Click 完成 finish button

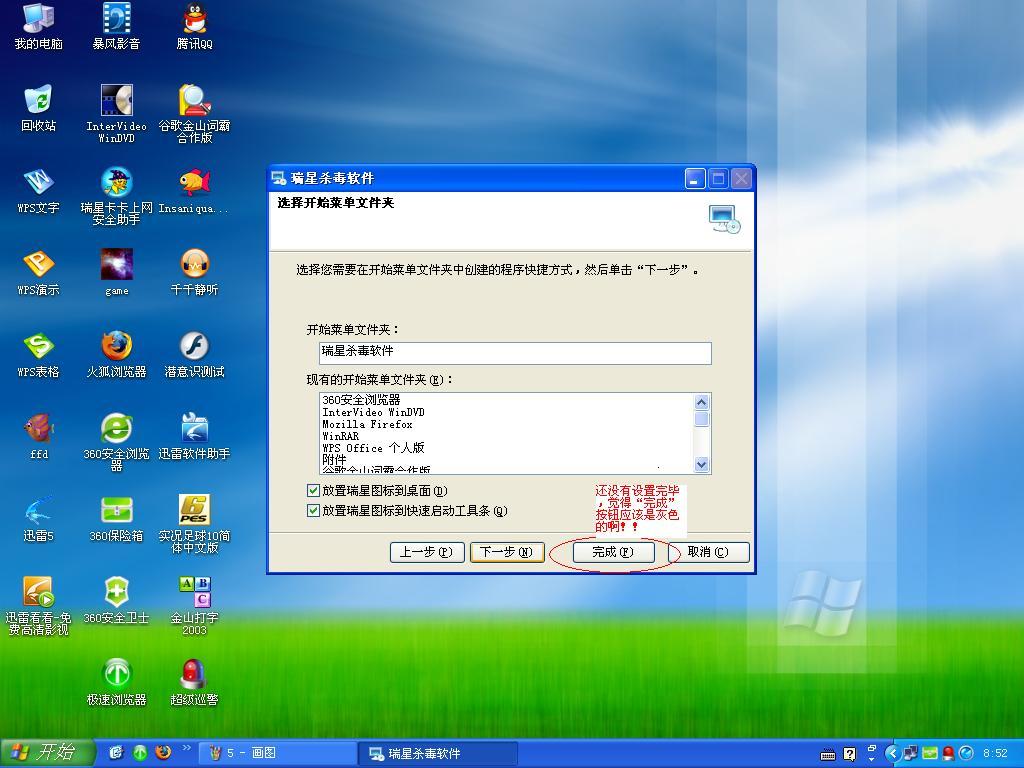[613, 552]
